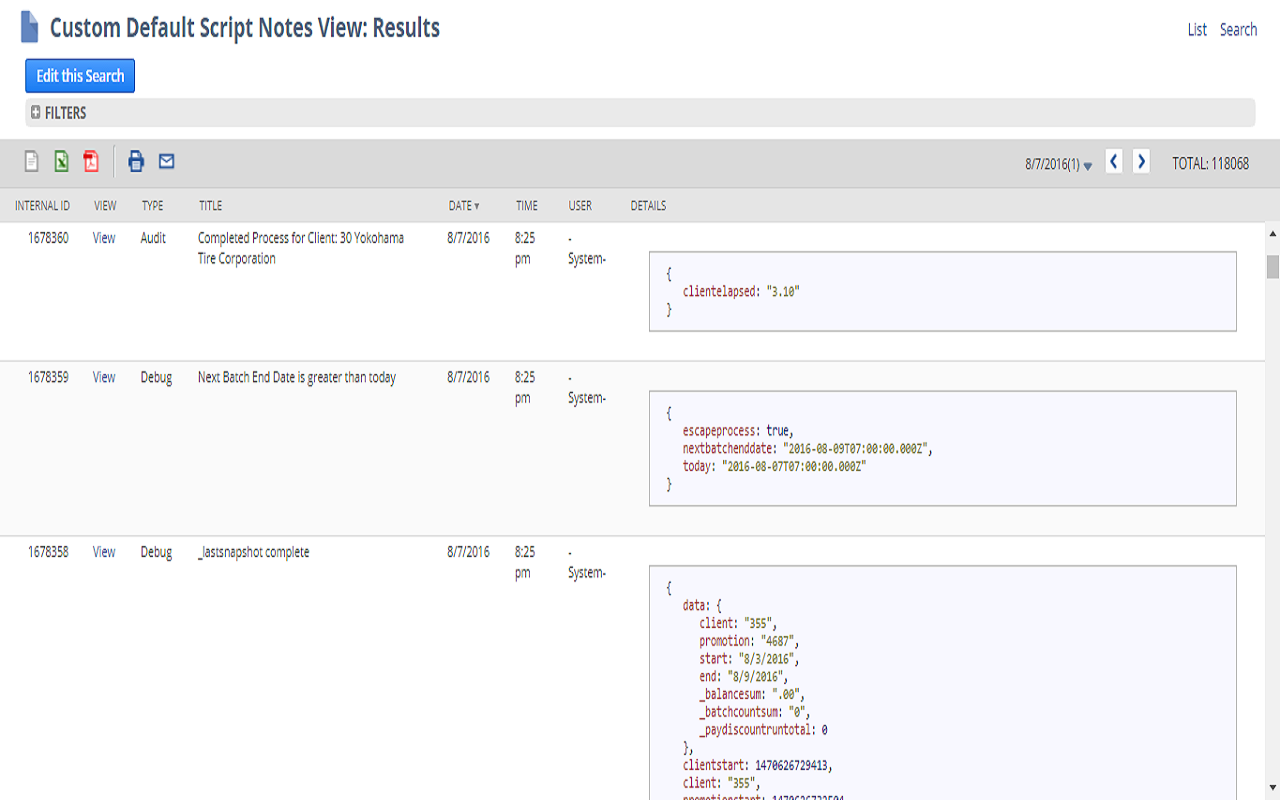Sort by TYPE column header
The image size is (1280, 800).
coord(152,206)
